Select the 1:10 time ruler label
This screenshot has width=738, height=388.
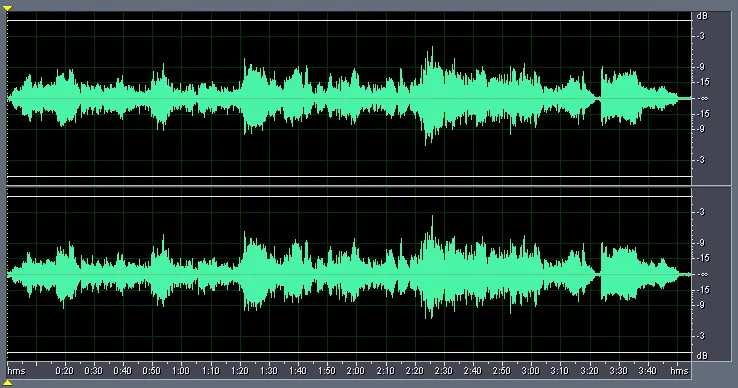point(210,371)
